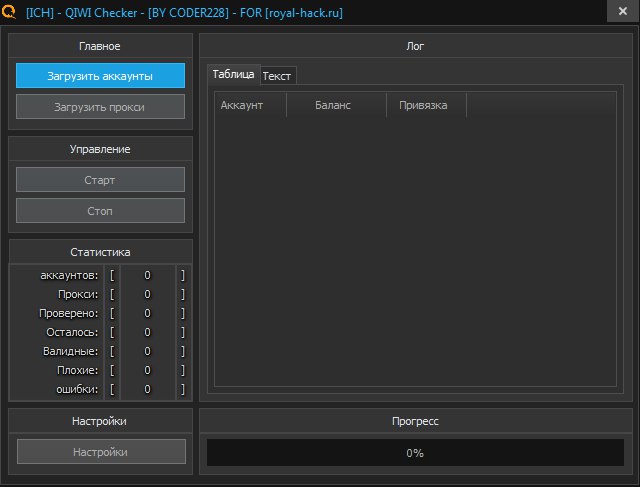
Task: Select the Привязка column header
Action: point(426,105)
